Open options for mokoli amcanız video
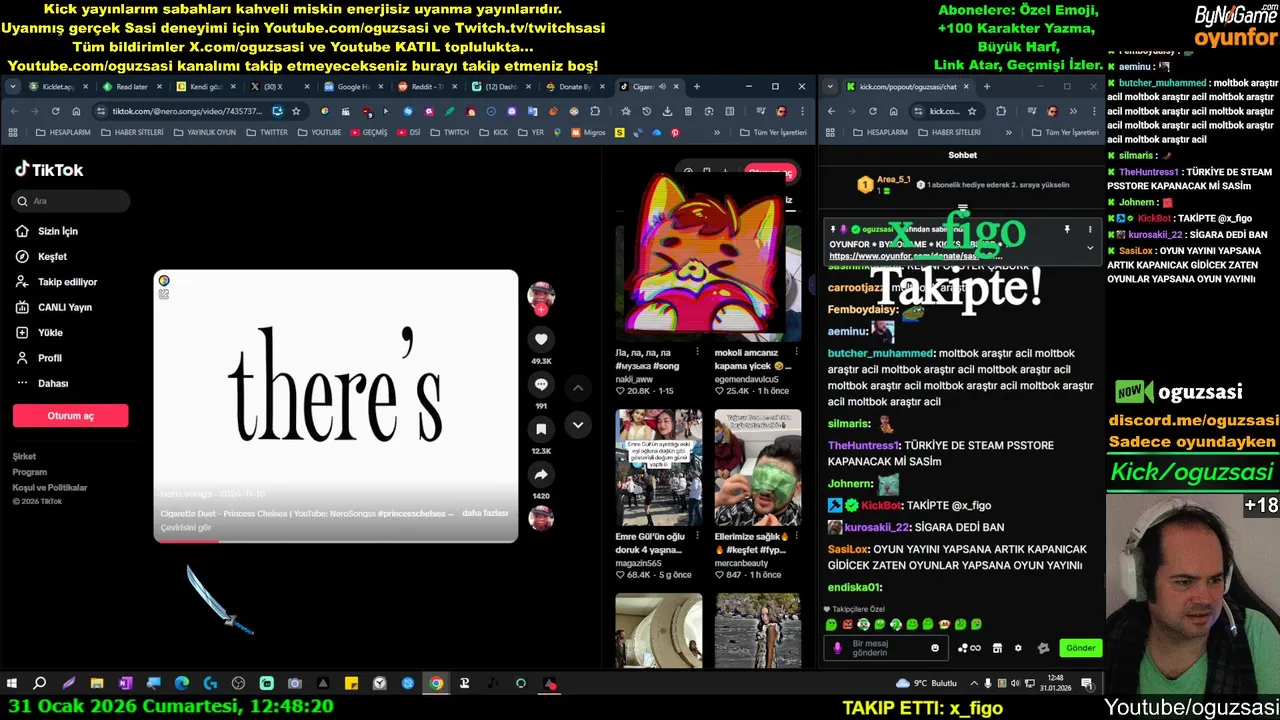The width and height of the screenshot is (1280, 720). click(796, 353)
